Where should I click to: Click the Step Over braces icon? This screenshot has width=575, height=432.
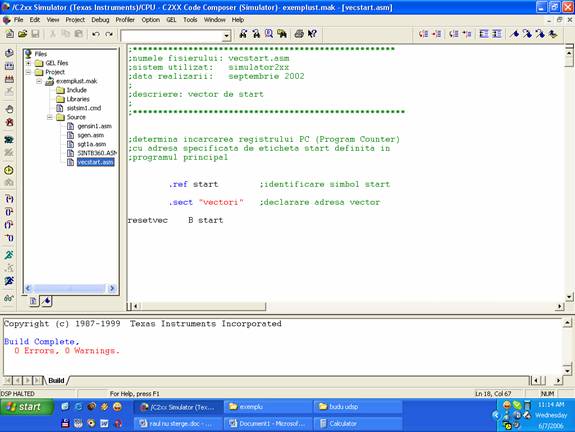click(9, 212)
